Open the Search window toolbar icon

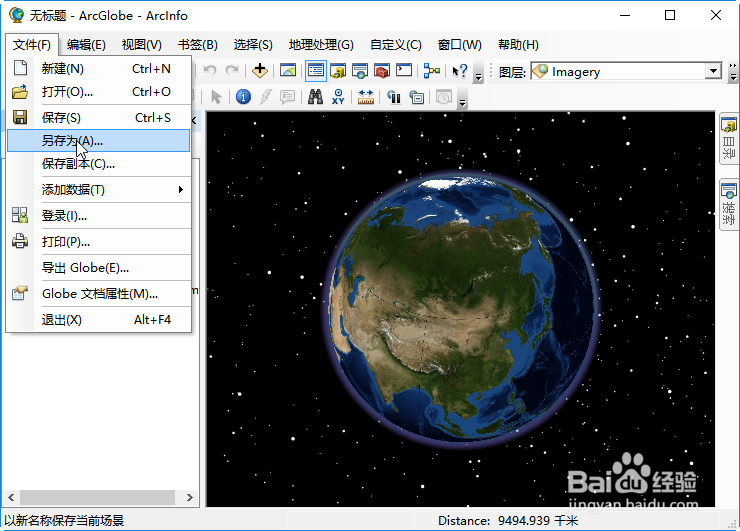(360, 71)
